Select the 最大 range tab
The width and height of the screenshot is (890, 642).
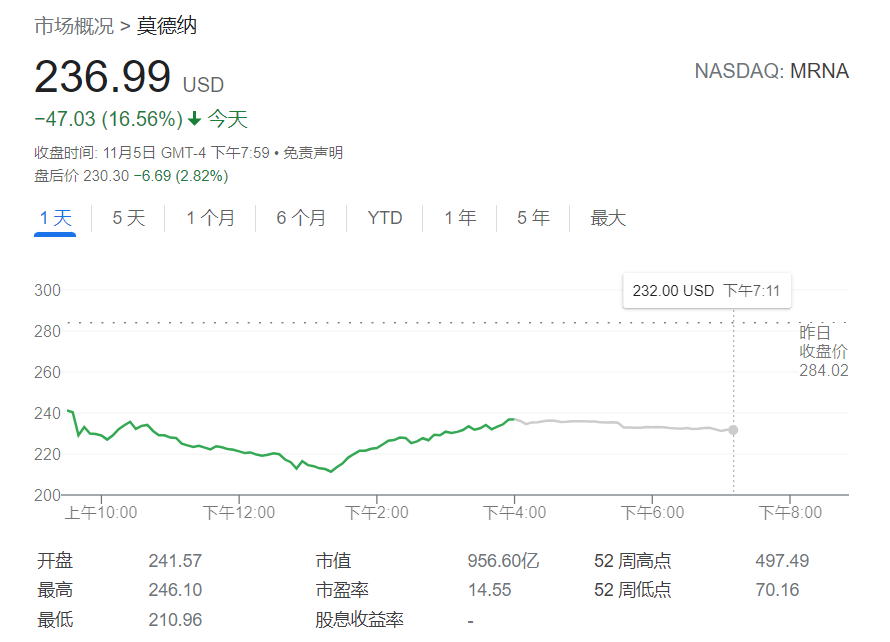point(608,218)
